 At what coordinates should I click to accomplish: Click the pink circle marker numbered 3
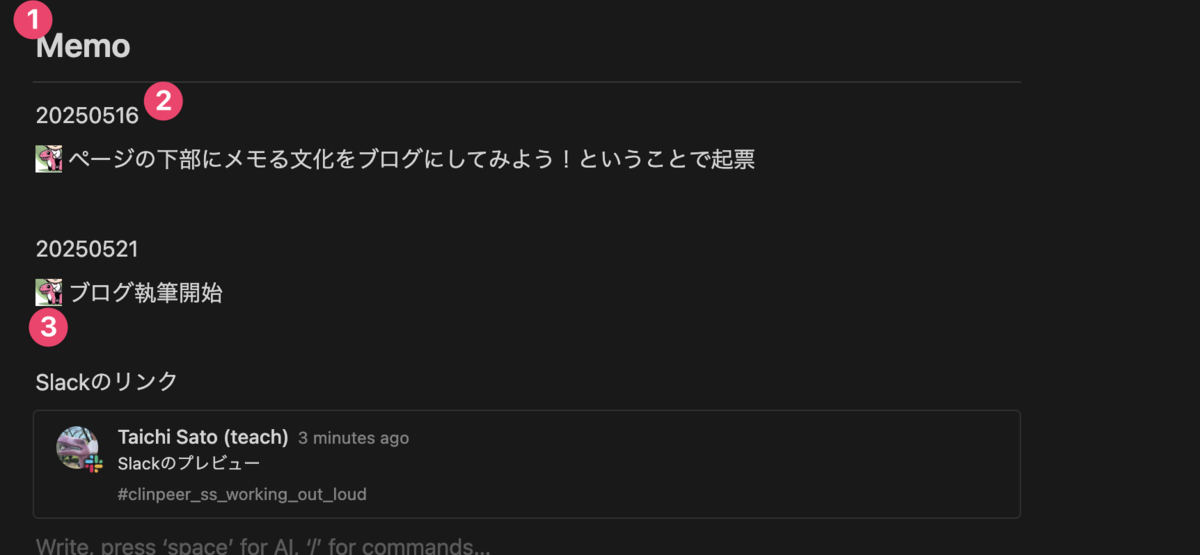point(48,327)
